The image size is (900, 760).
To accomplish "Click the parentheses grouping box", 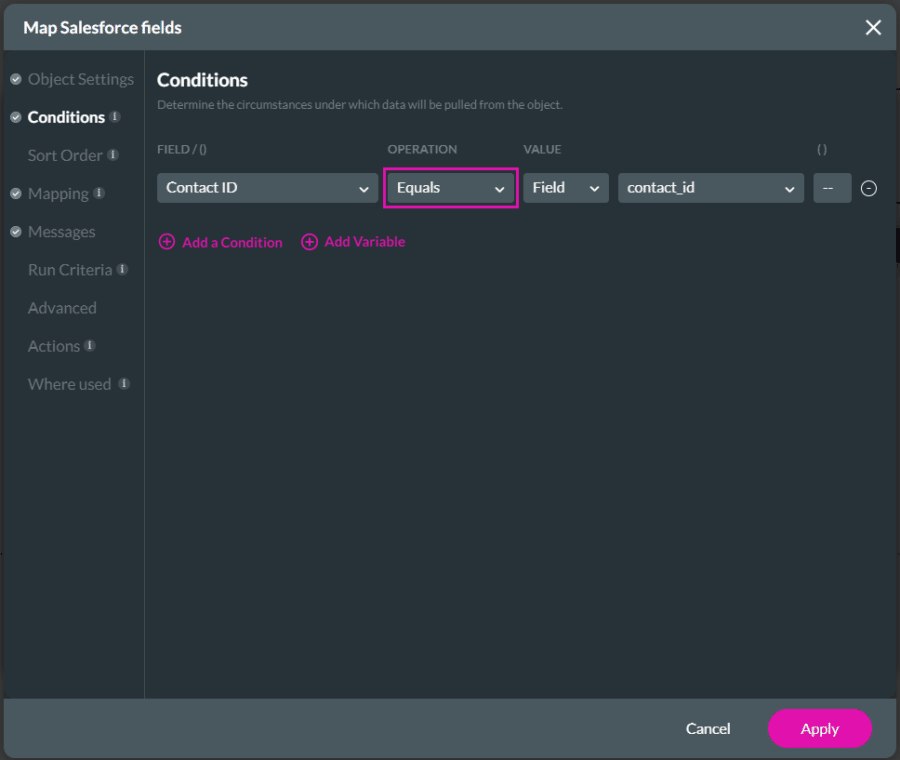I will click(831, 188).
